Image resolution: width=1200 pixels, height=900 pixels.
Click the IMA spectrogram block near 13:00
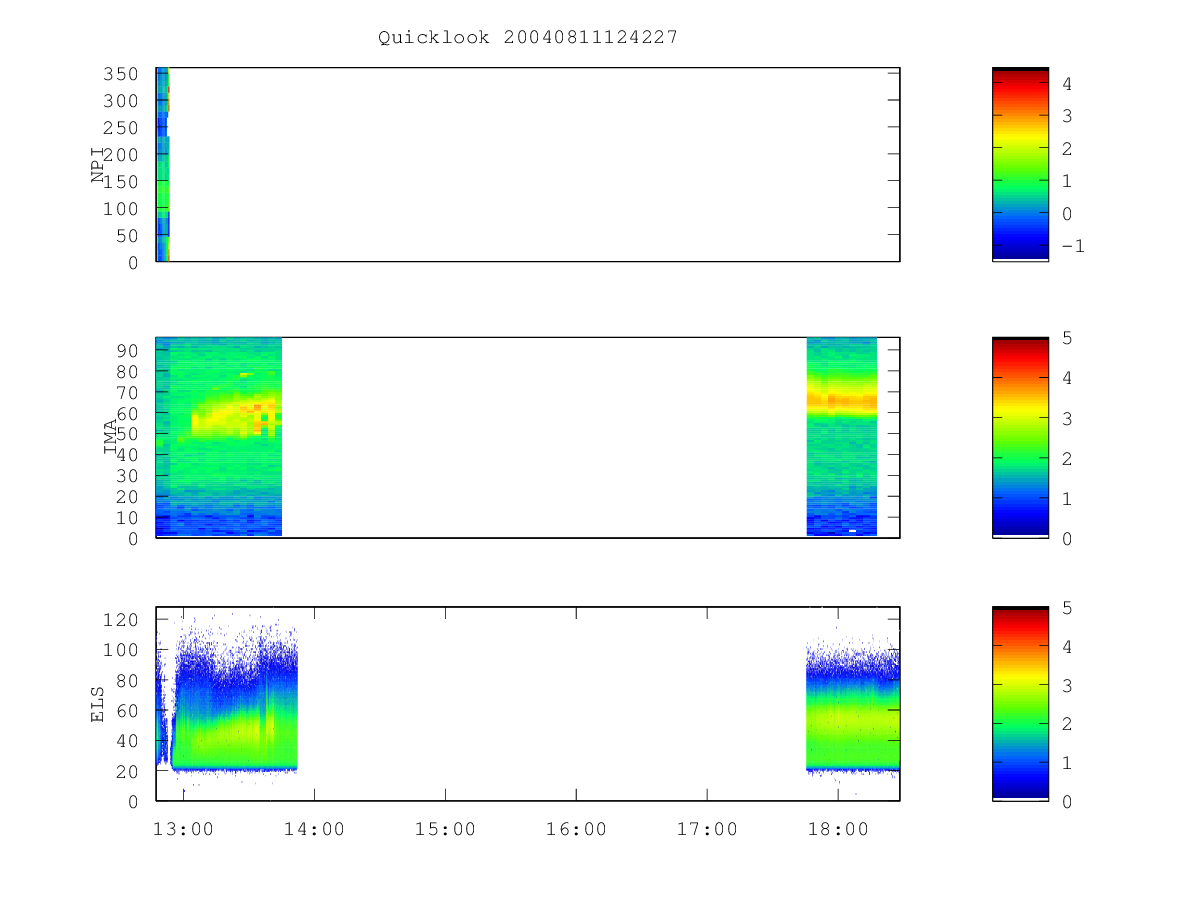click(x=219, y=437)
